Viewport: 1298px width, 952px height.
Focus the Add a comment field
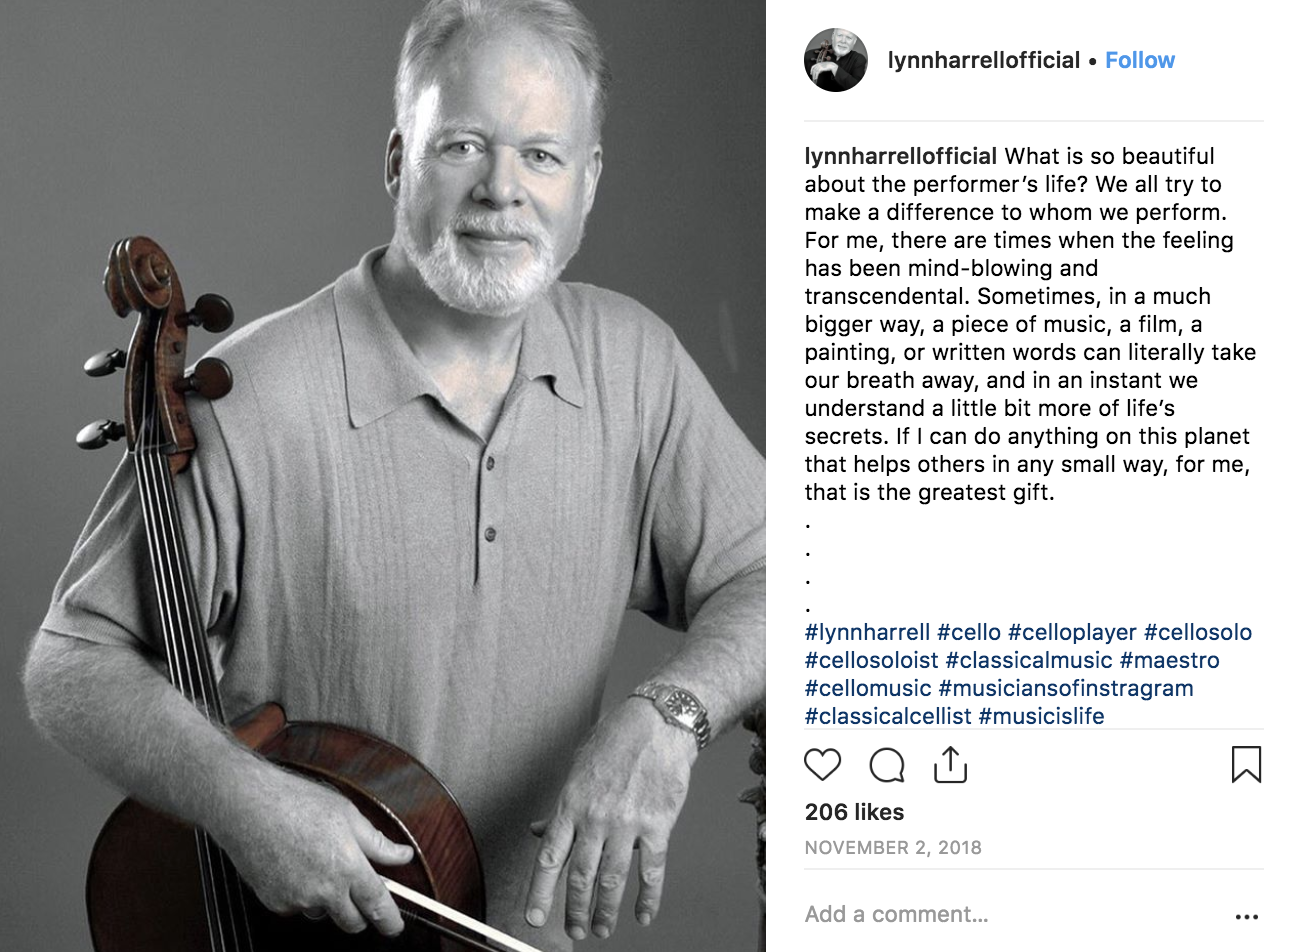(x=1010, y=914)
